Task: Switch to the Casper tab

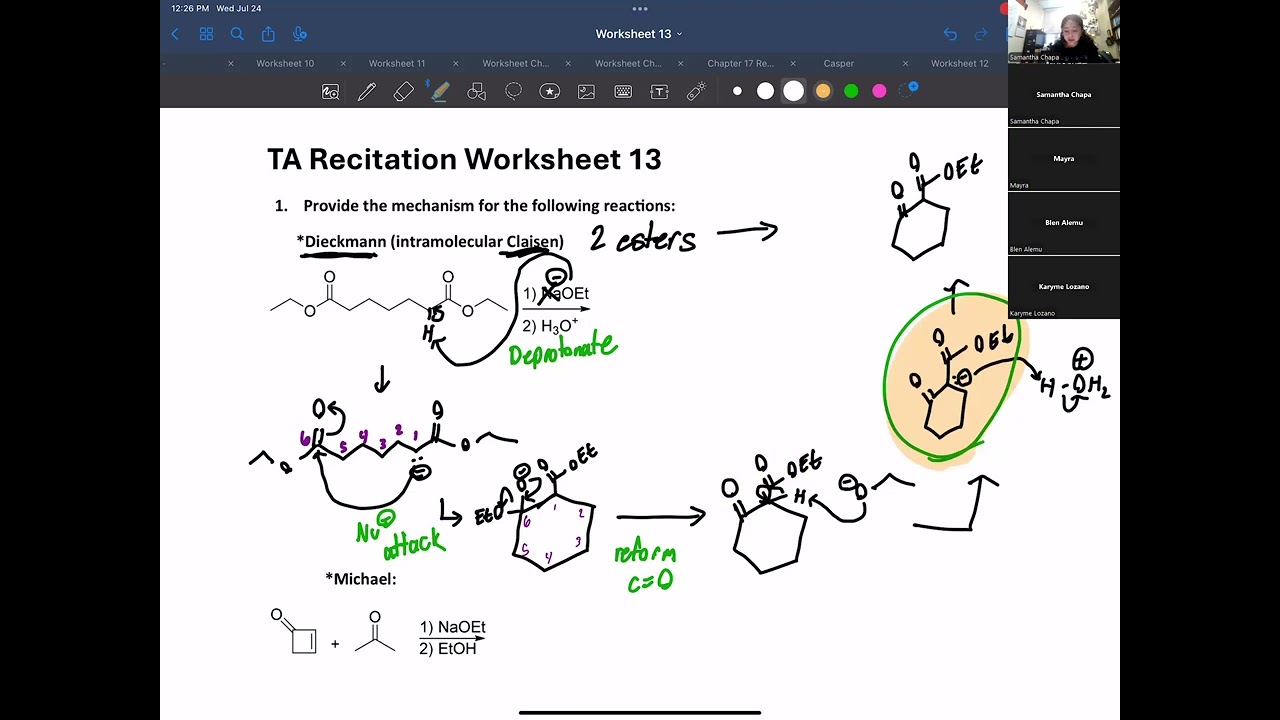Action: [x=839, y=63]
